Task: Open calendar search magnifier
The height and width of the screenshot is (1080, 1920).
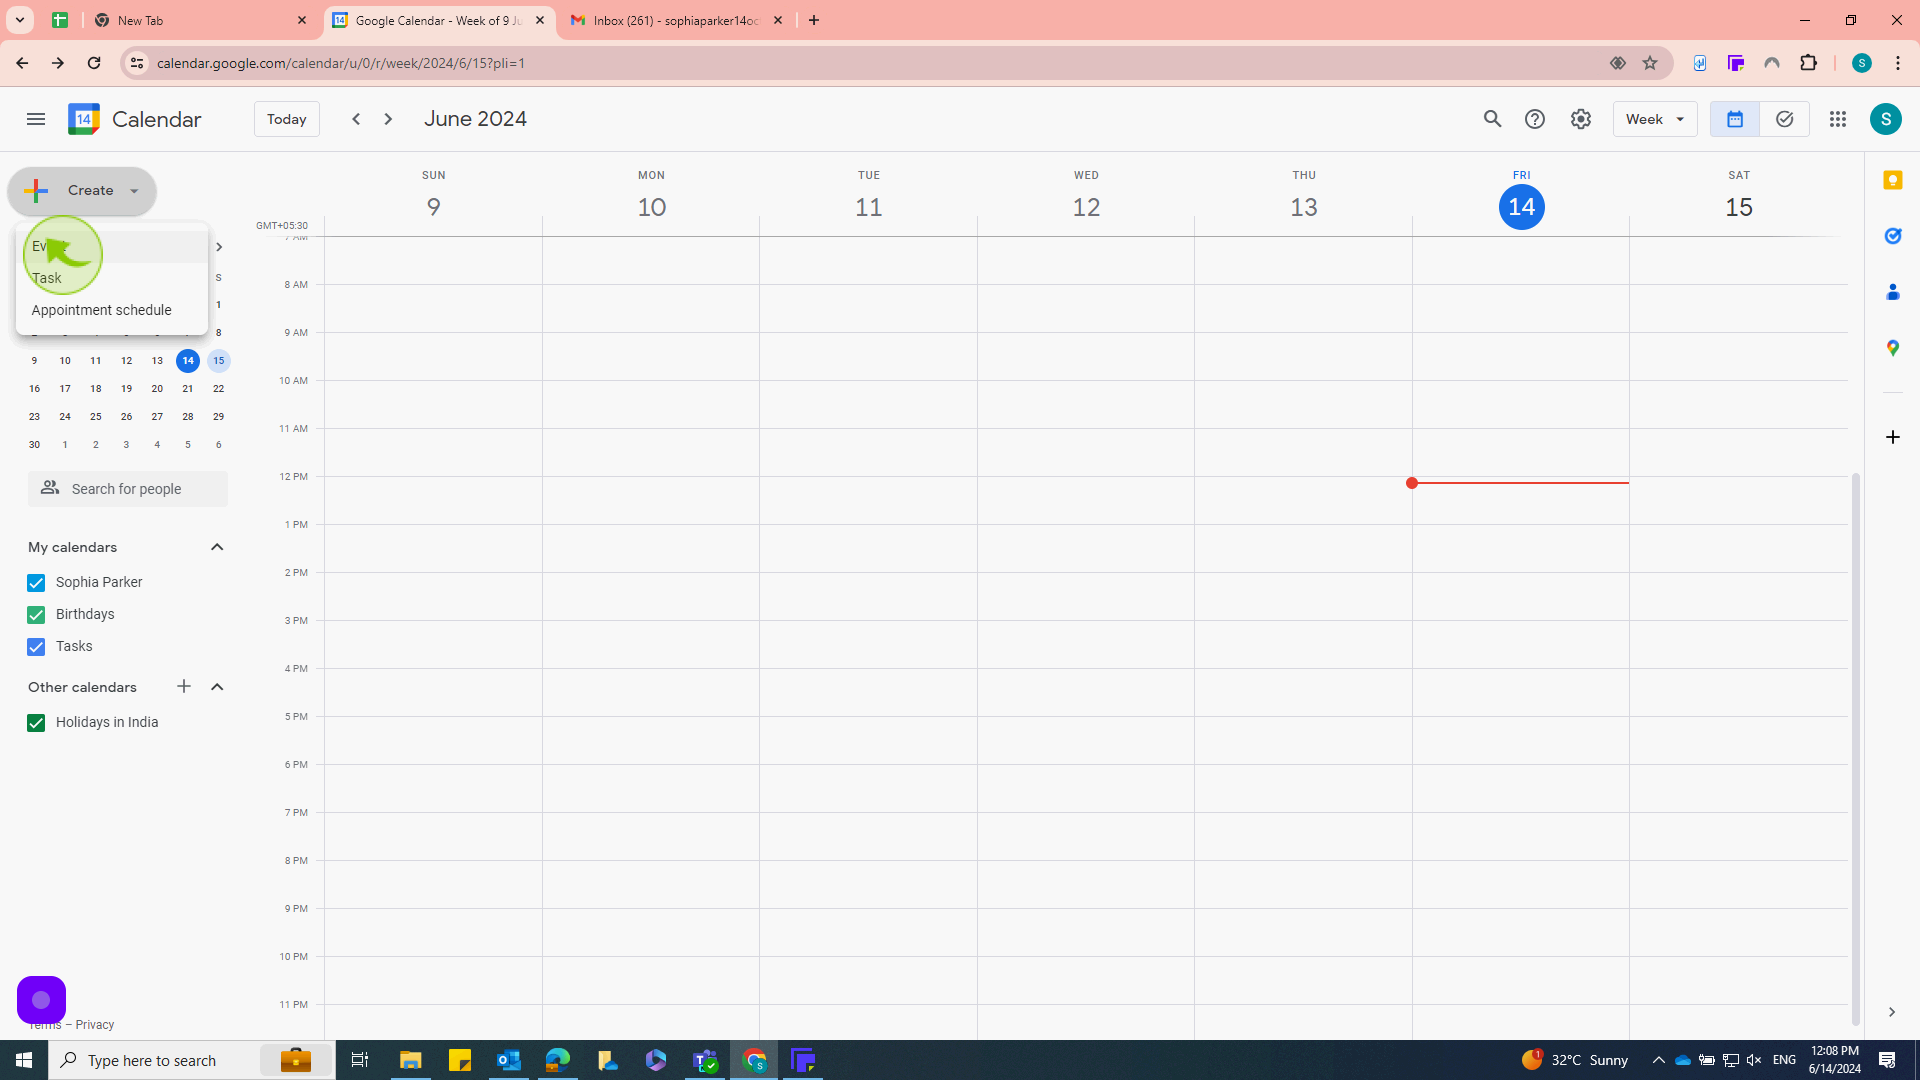Action: pos(1492,119)
